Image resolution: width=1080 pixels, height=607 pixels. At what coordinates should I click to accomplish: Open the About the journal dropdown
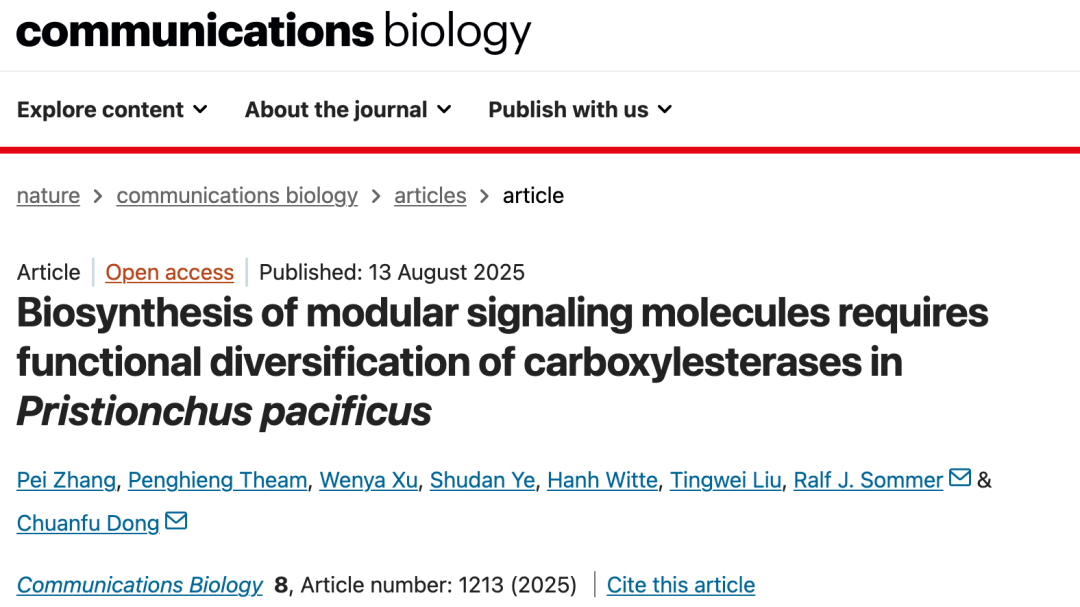[348, 110]
